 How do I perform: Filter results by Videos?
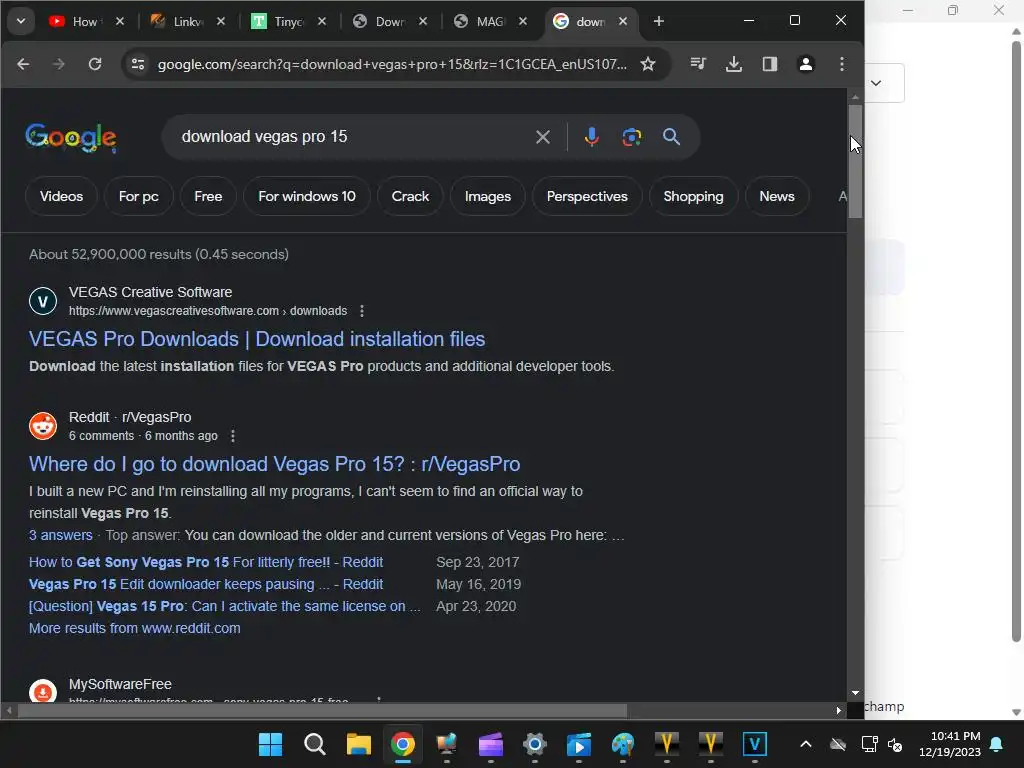pyautogui.click(x=61, y=196)
